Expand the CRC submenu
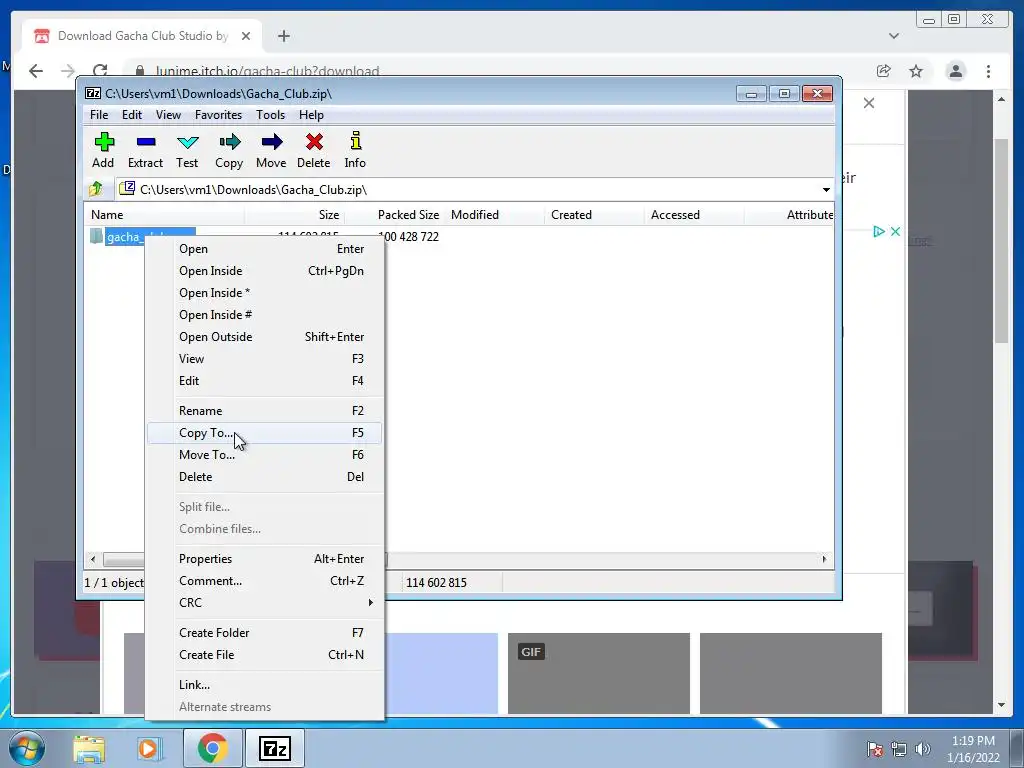This screenshot has height=768, width=1024. [x=265, y=603]
